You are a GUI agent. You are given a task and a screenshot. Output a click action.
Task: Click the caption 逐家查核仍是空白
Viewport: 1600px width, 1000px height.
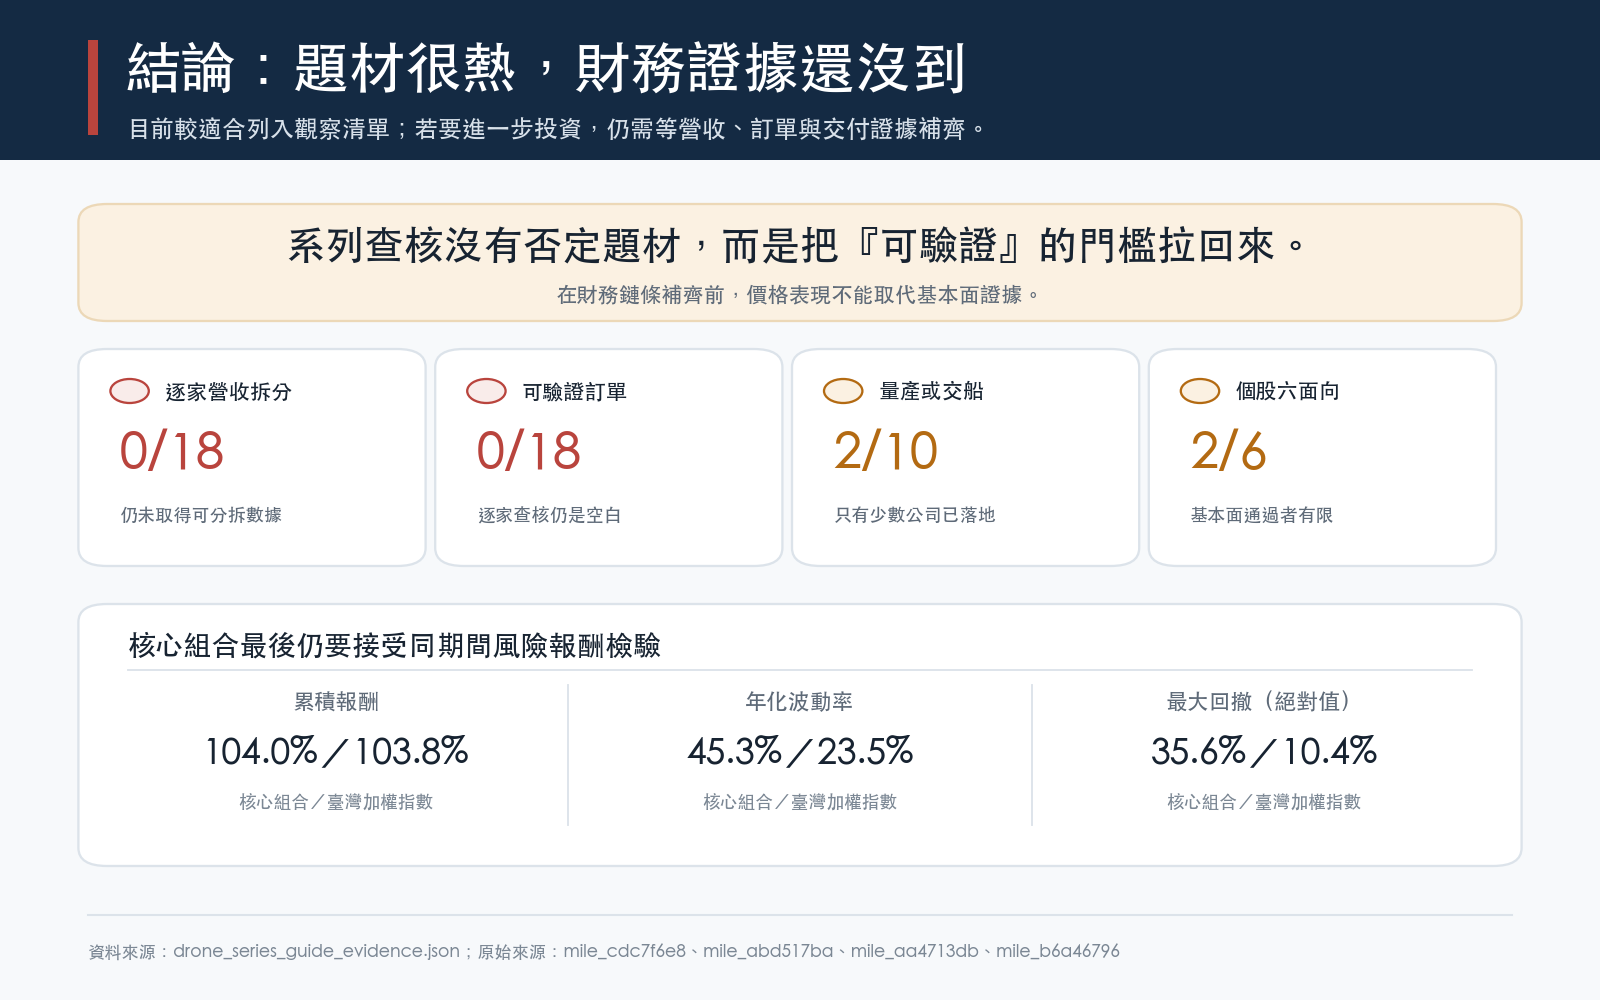point(549,515)
